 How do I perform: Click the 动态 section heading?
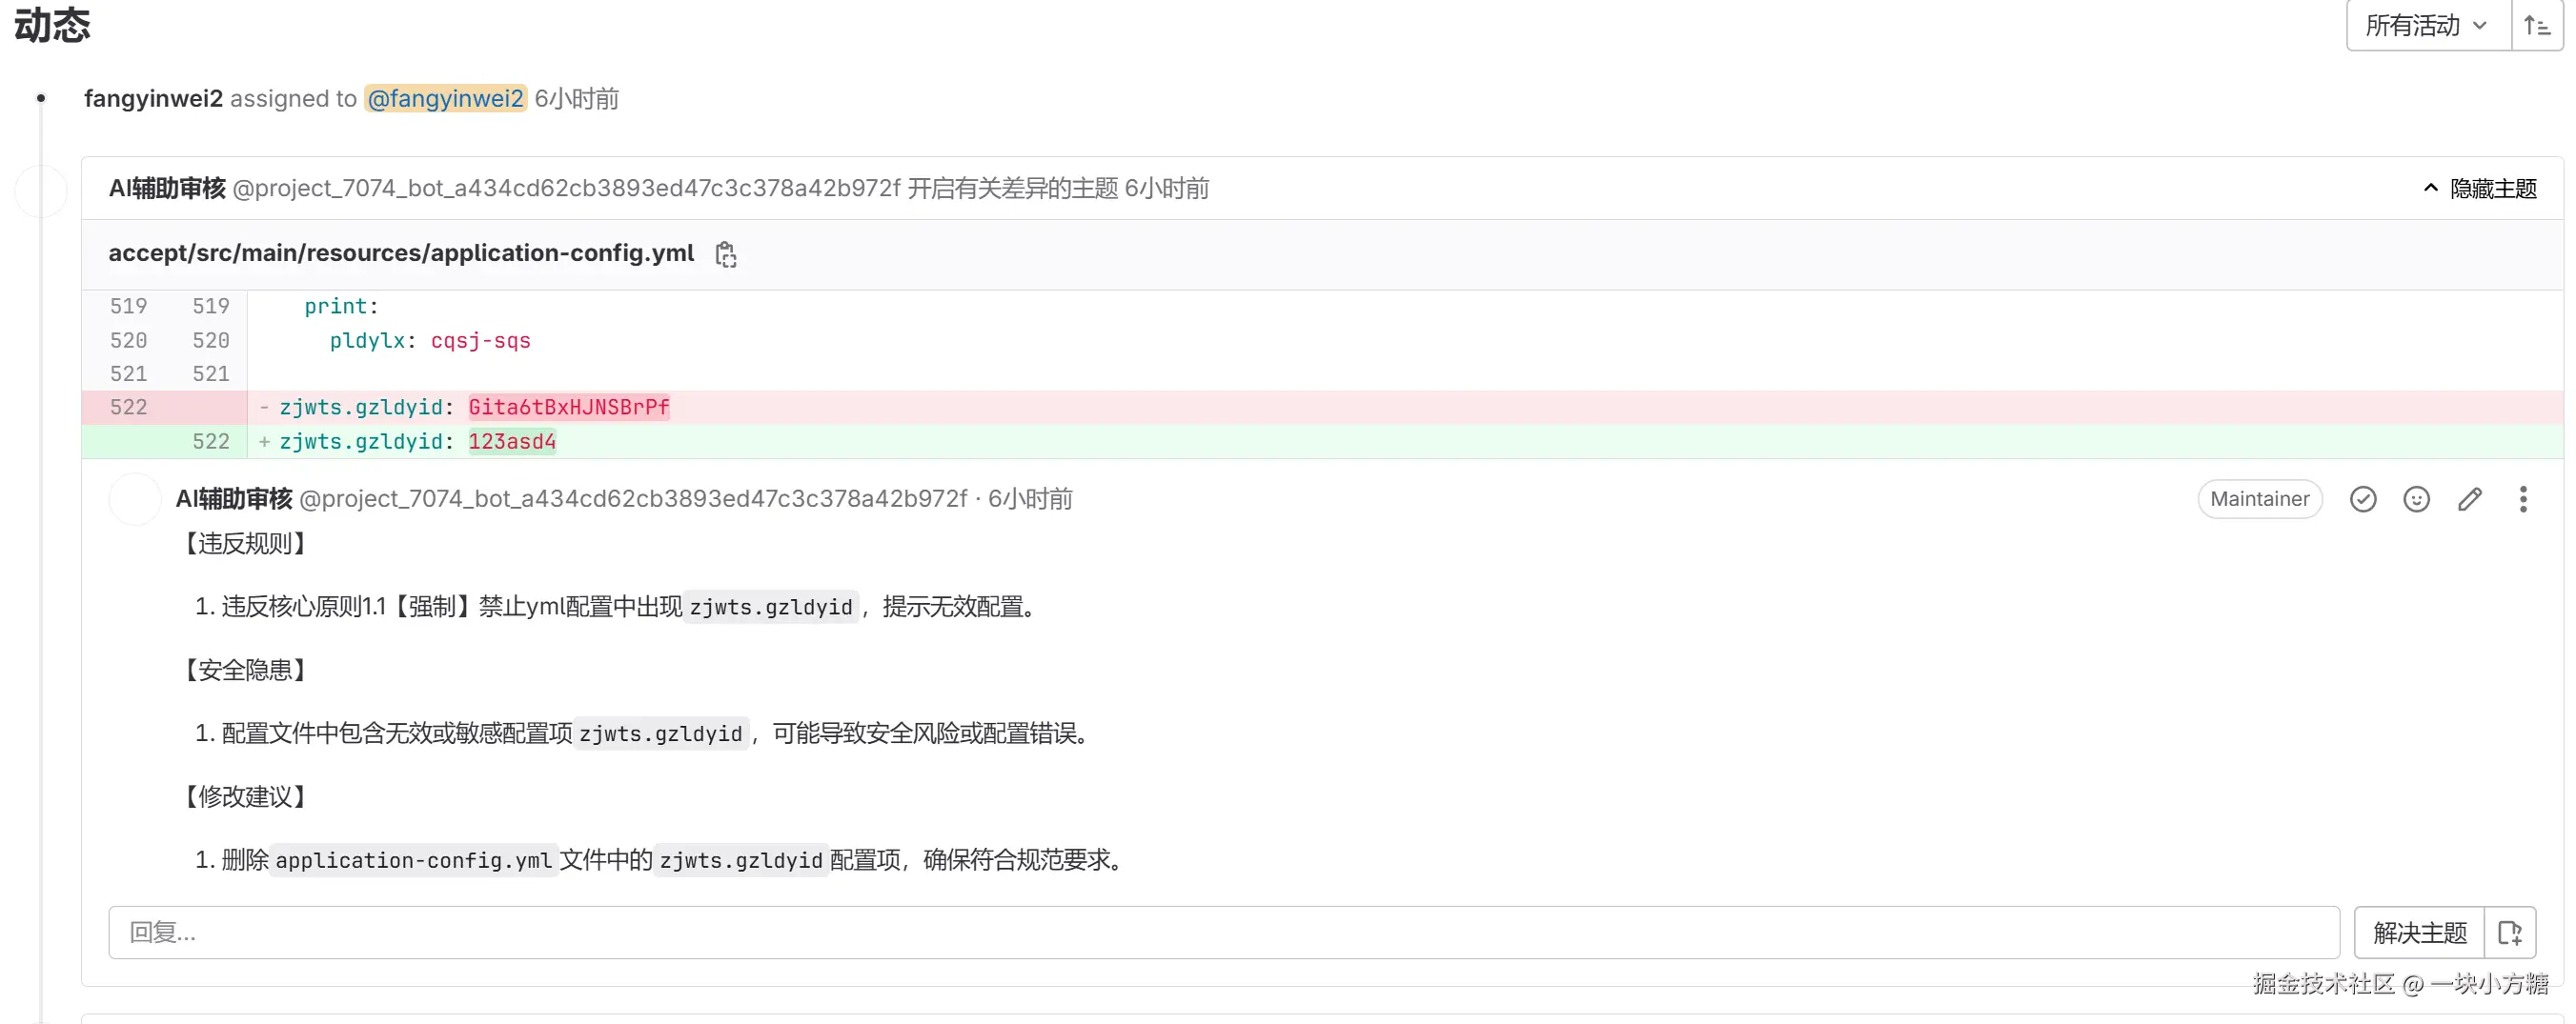(x=52, y=24)
